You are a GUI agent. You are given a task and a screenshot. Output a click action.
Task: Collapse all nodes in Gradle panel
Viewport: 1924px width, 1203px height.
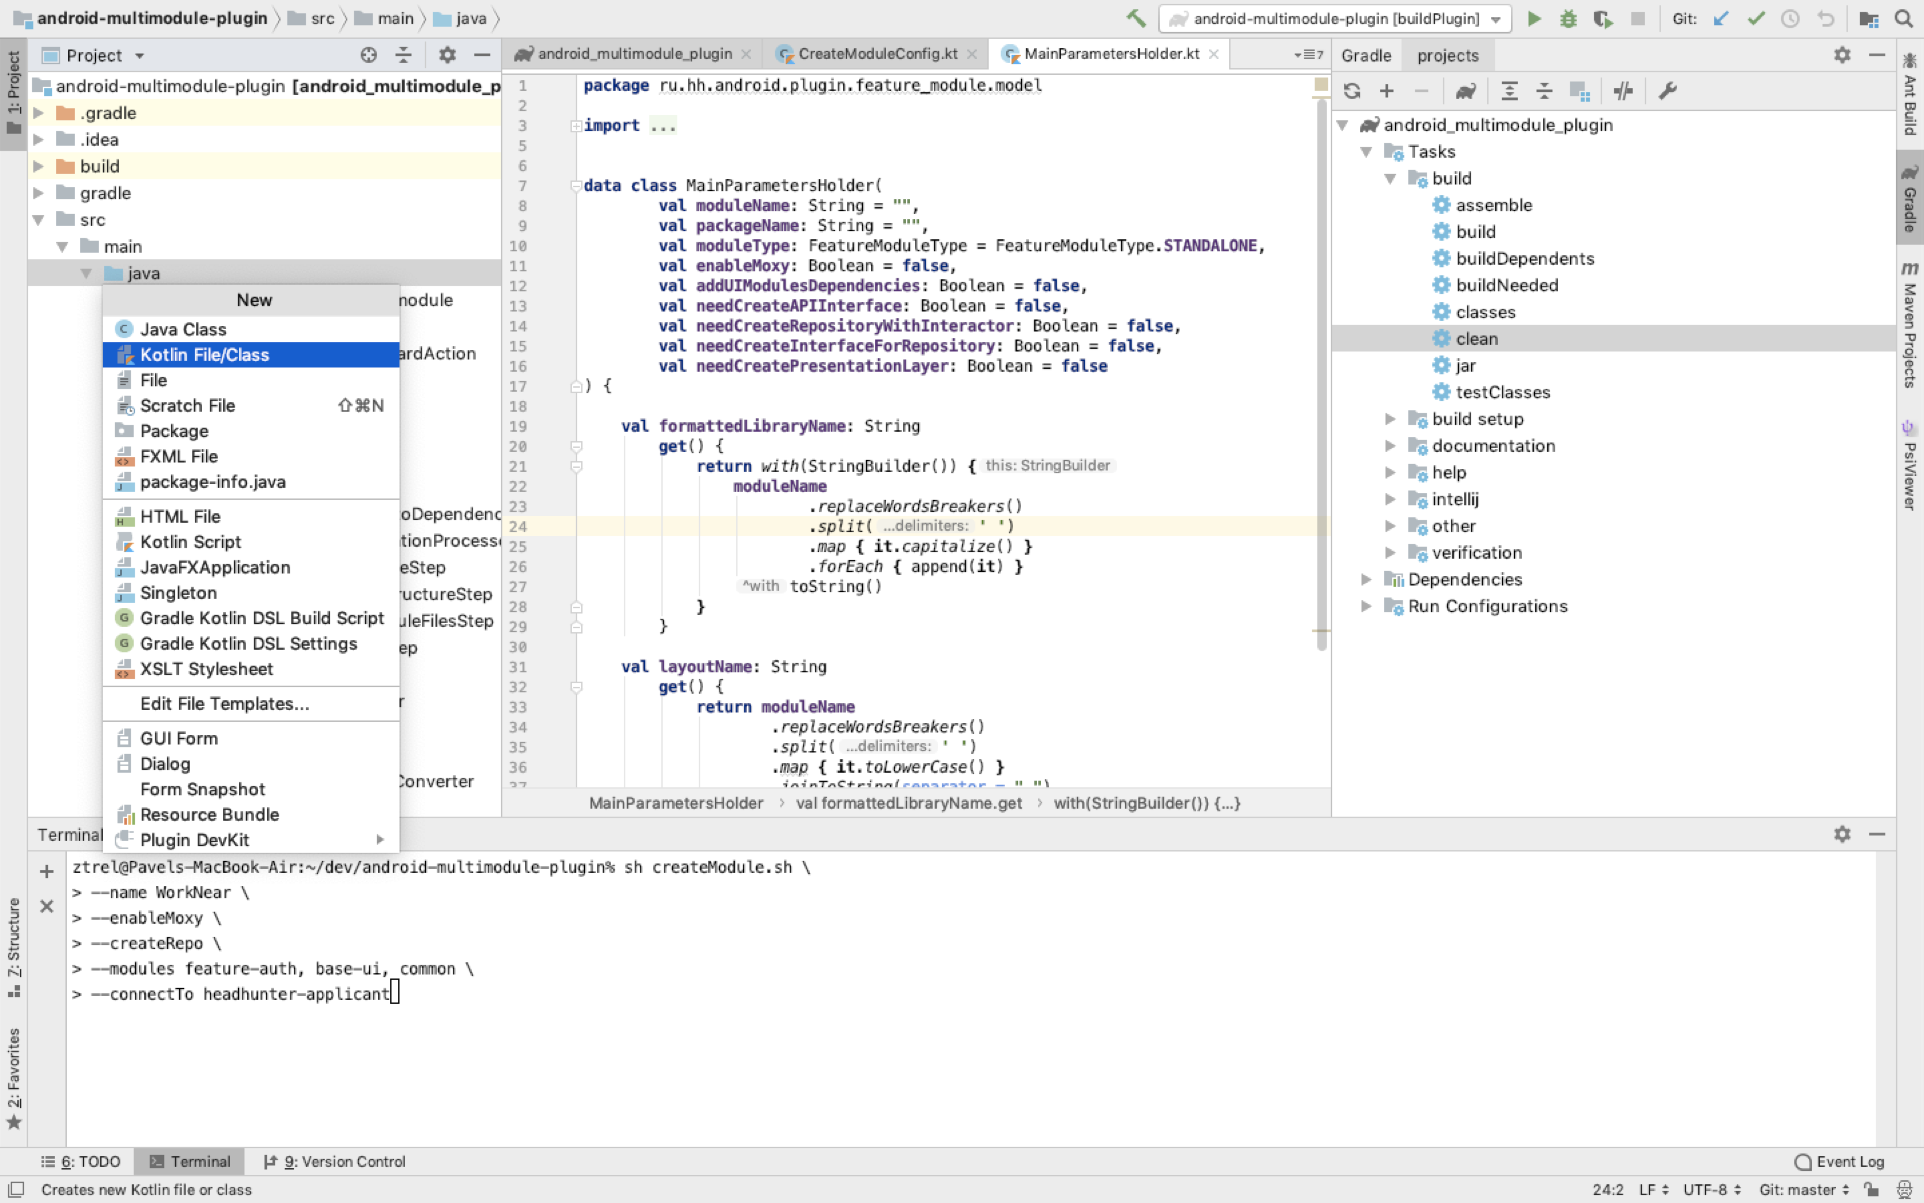coord(1544,91)
